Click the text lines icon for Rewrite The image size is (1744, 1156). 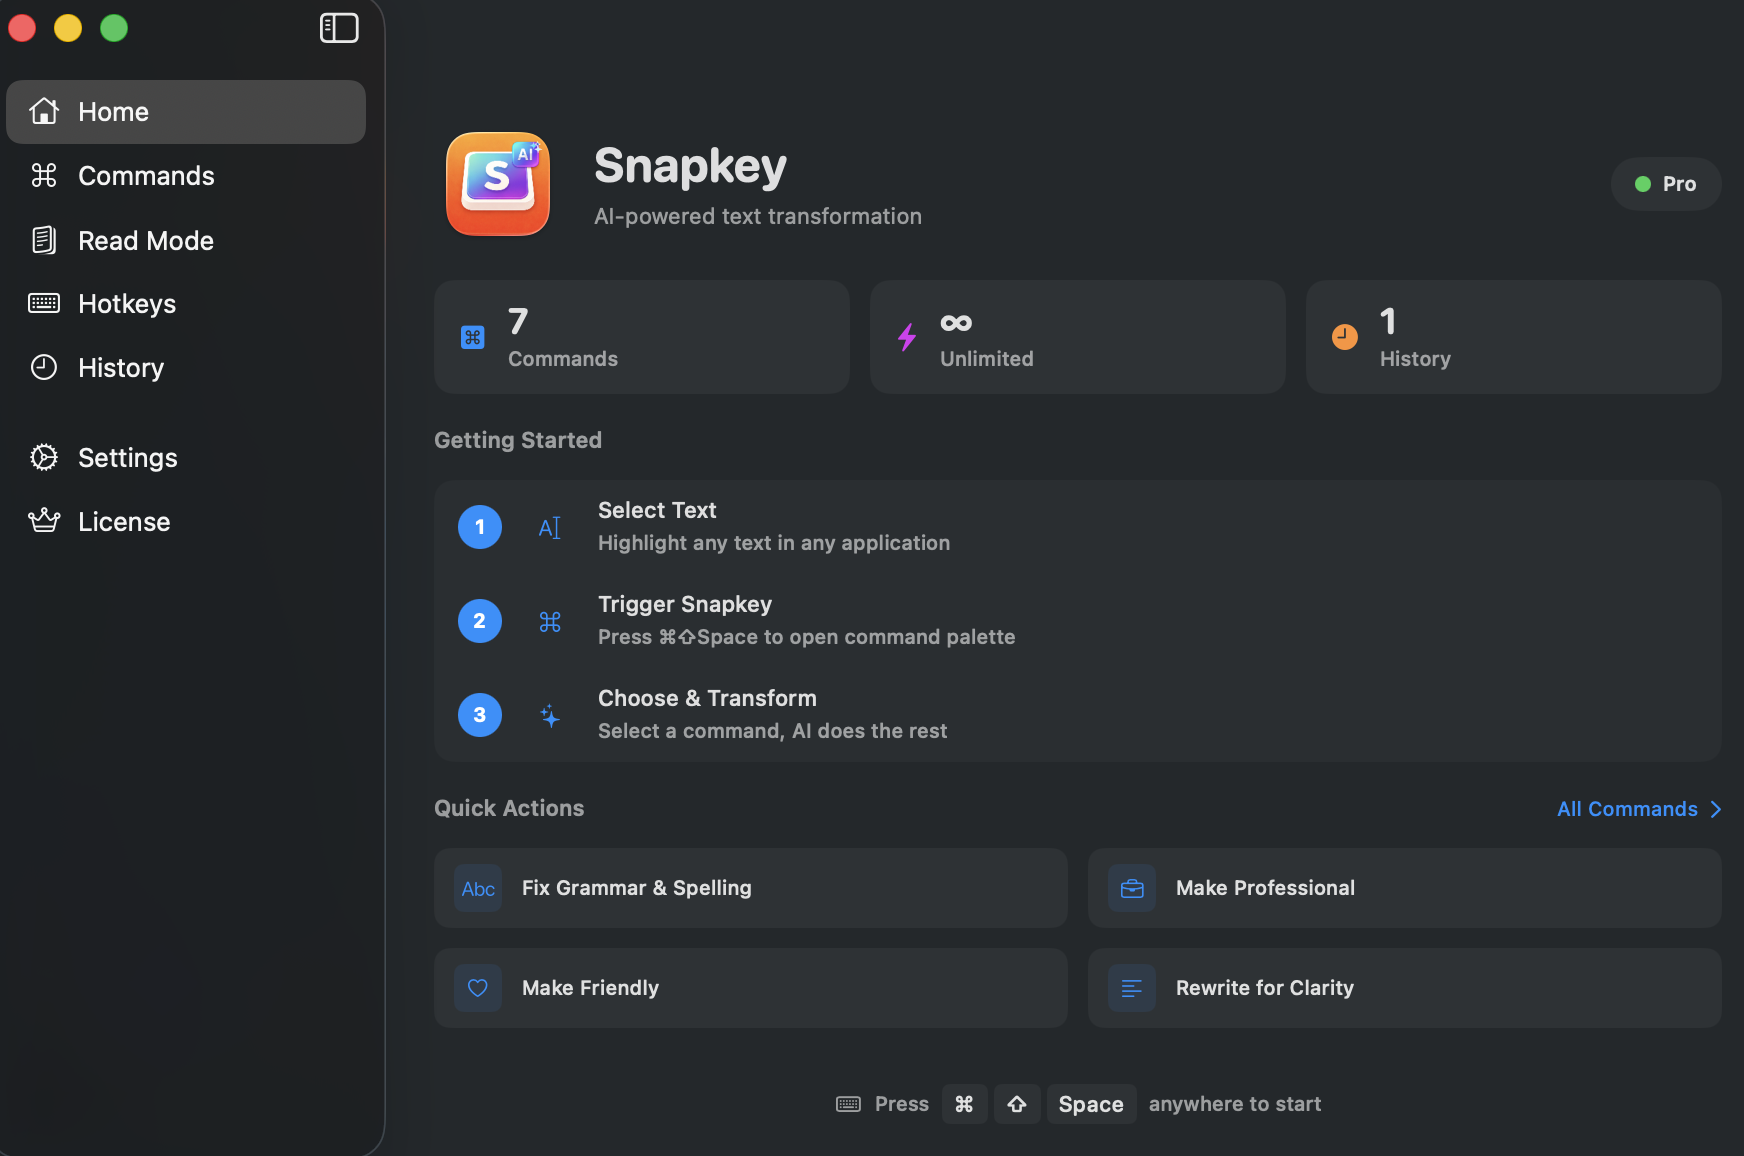1132,988
